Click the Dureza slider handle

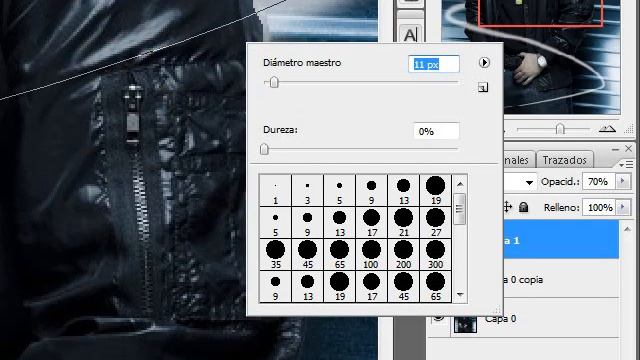click(264, 149)
